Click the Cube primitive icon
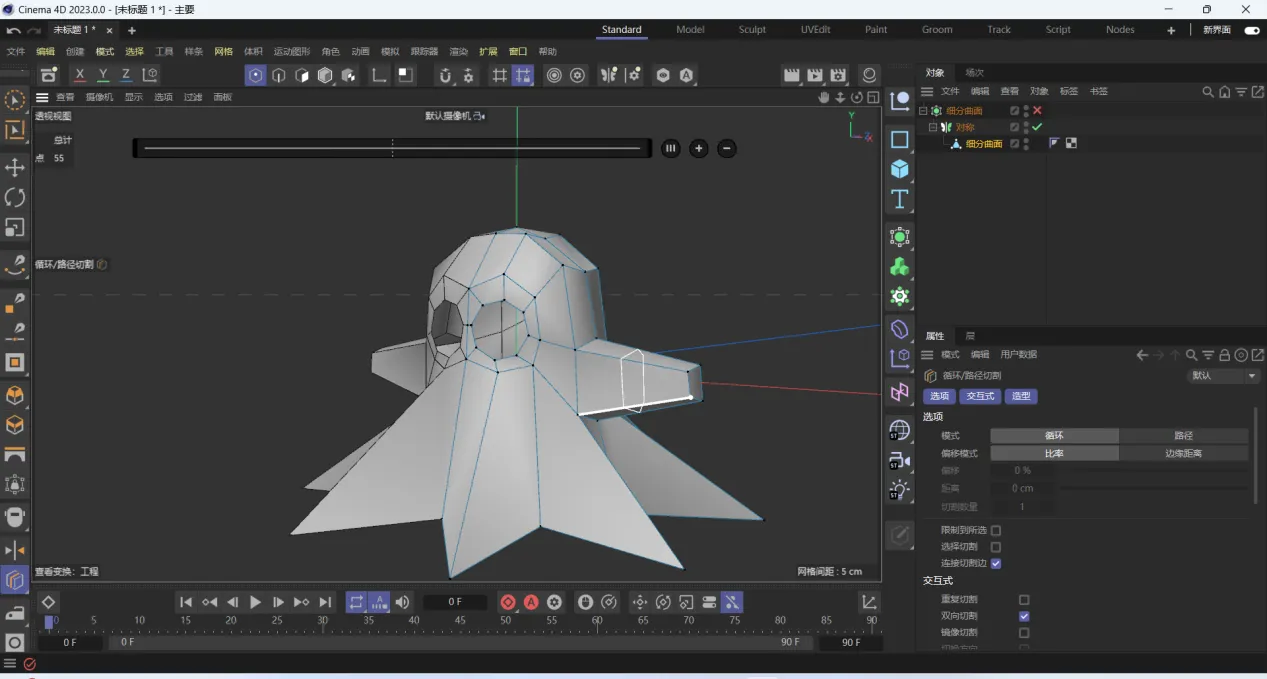The width and height of the screenshot is (1267, 679). click(900, 169)
